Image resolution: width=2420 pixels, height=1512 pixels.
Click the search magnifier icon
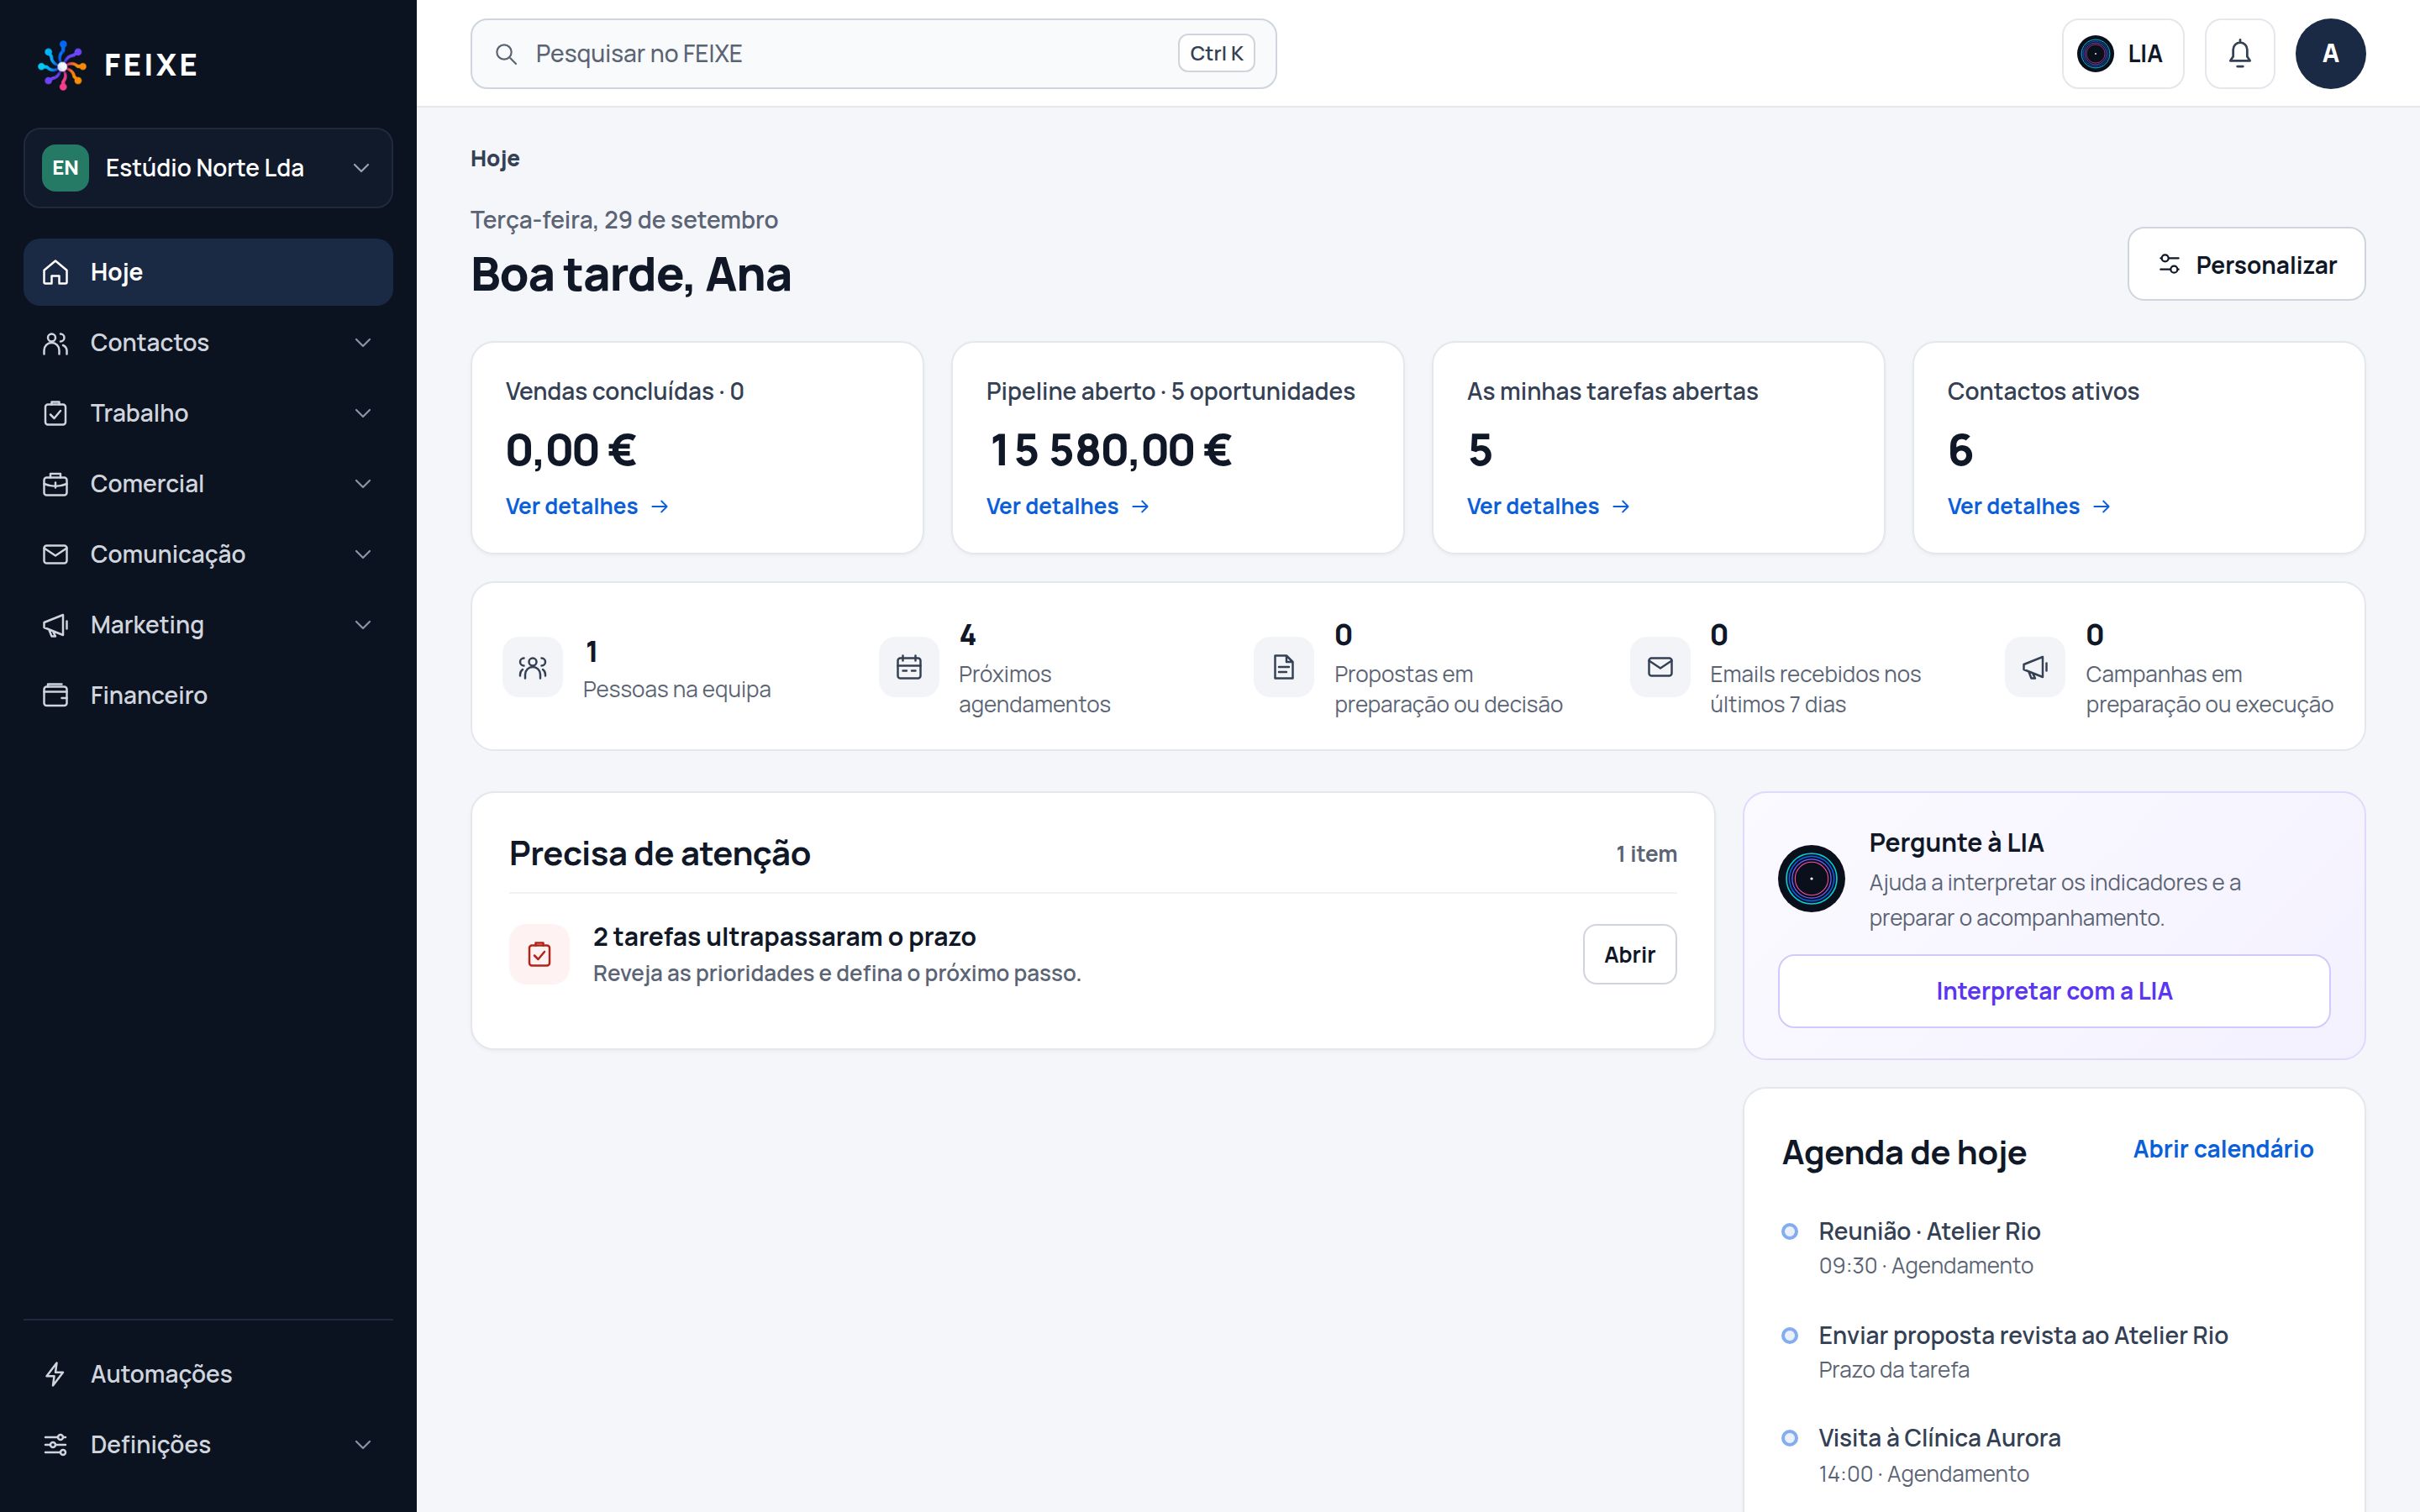[506, 54]
